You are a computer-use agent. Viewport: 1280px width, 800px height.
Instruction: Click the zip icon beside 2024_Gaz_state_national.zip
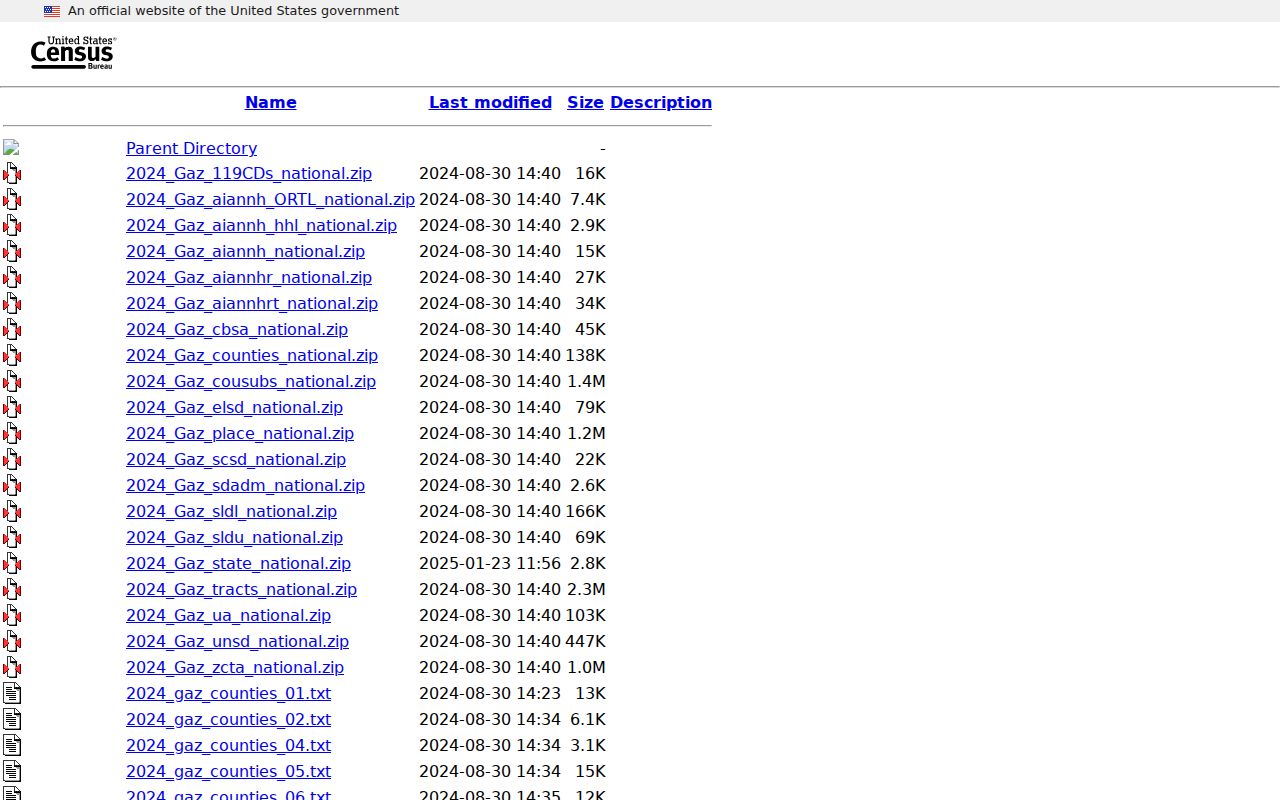pos(12,564)
